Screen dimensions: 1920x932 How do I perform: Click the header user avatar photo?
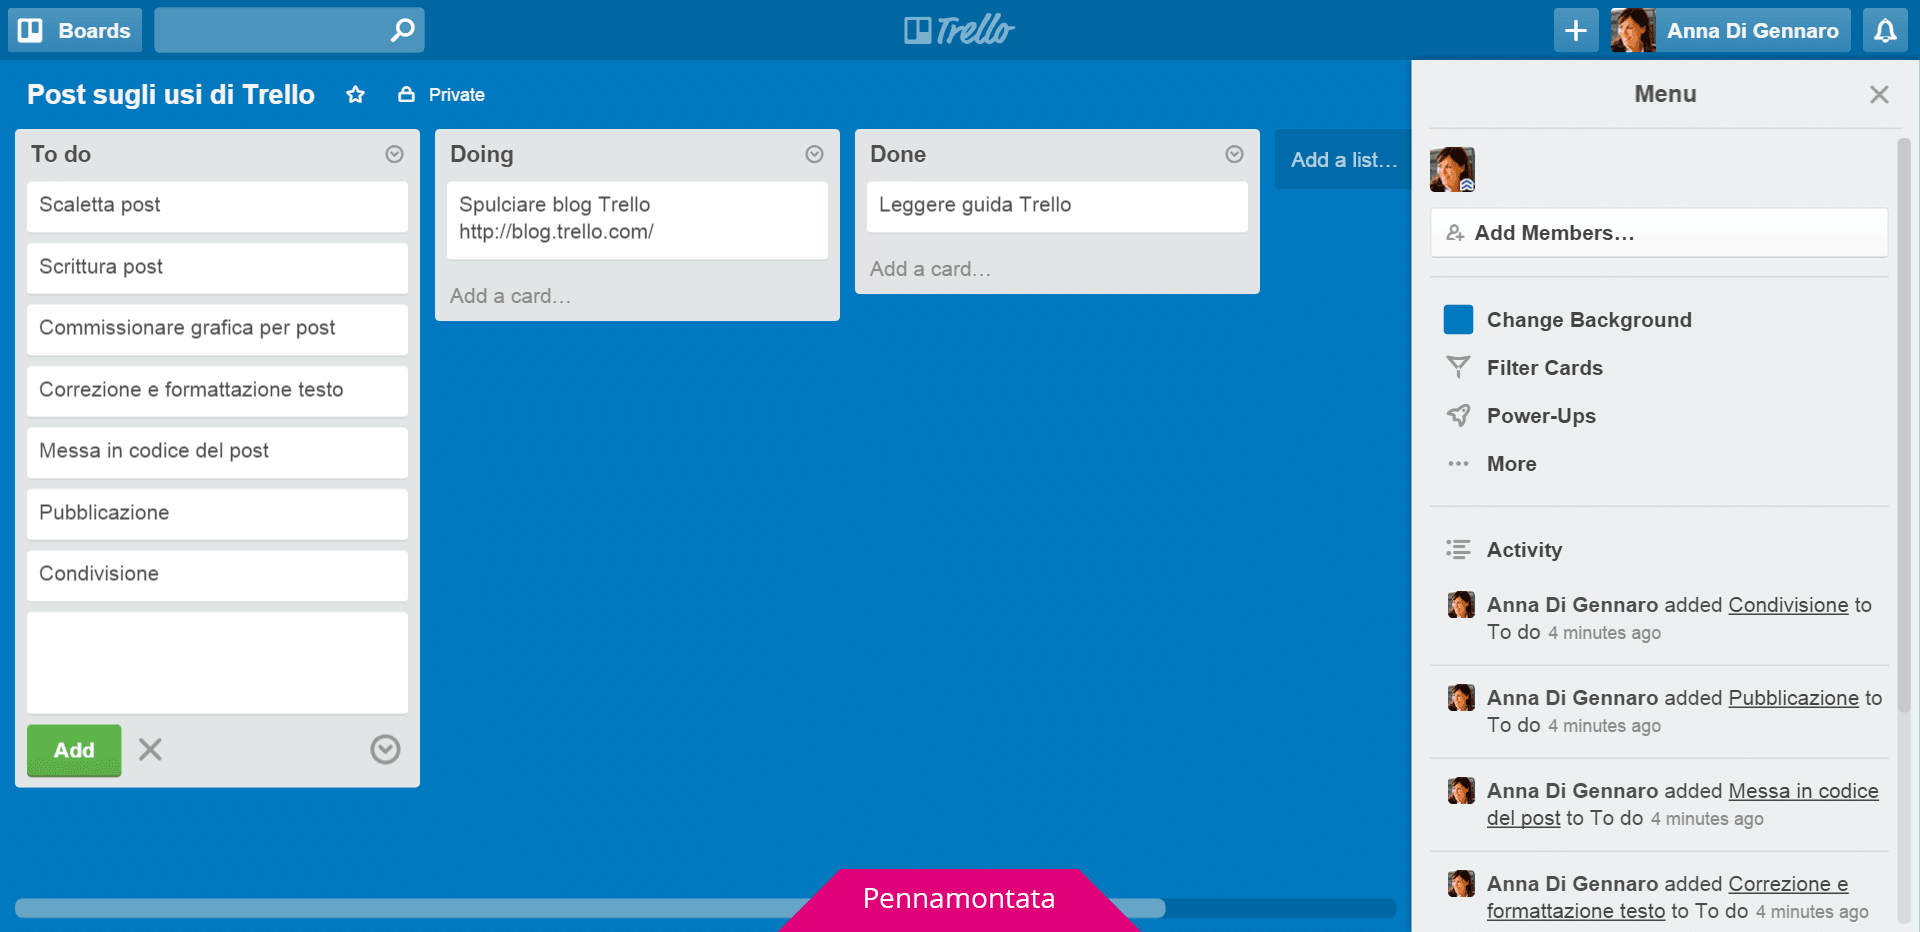[1633, 30]
